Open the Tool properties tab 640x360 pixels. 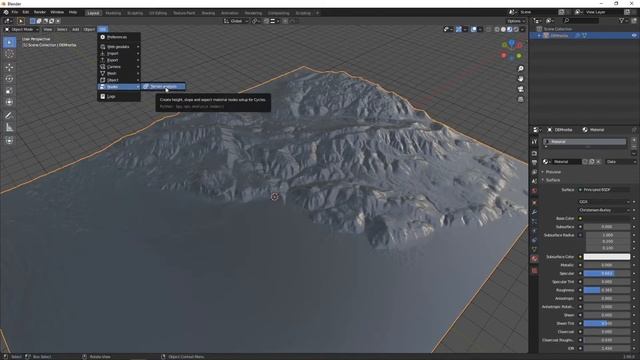click(534, 141)
